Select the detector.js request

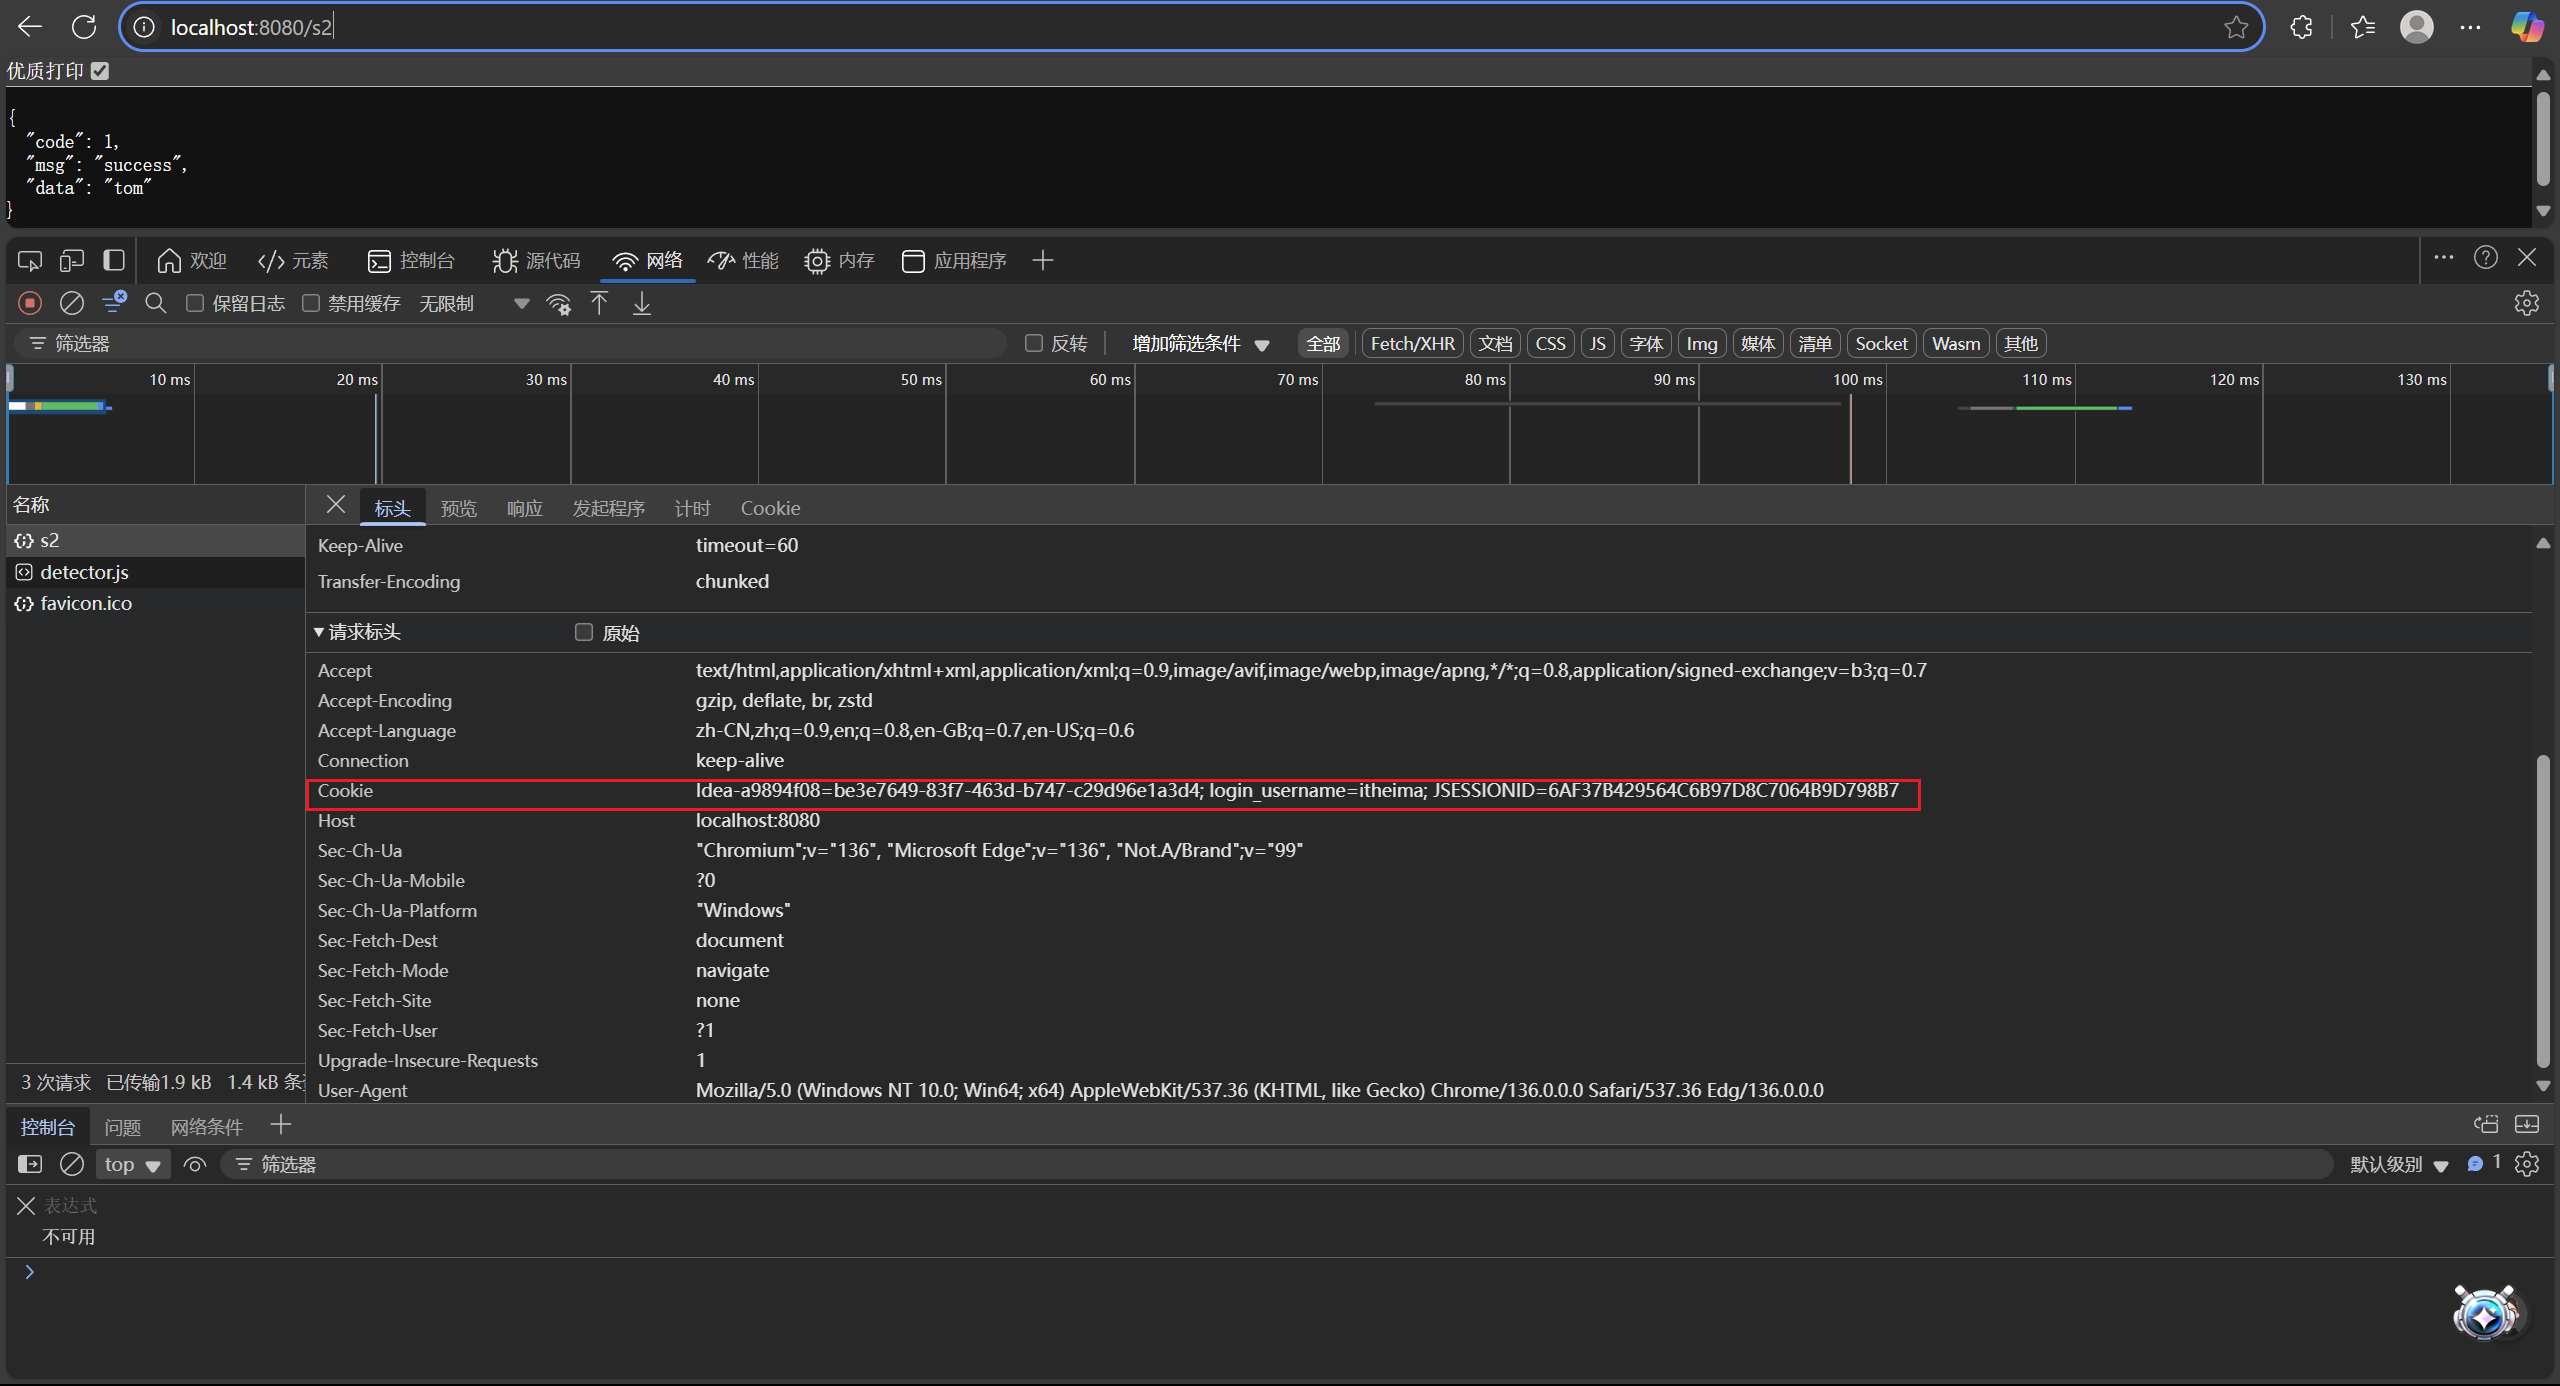coord(84,572)
